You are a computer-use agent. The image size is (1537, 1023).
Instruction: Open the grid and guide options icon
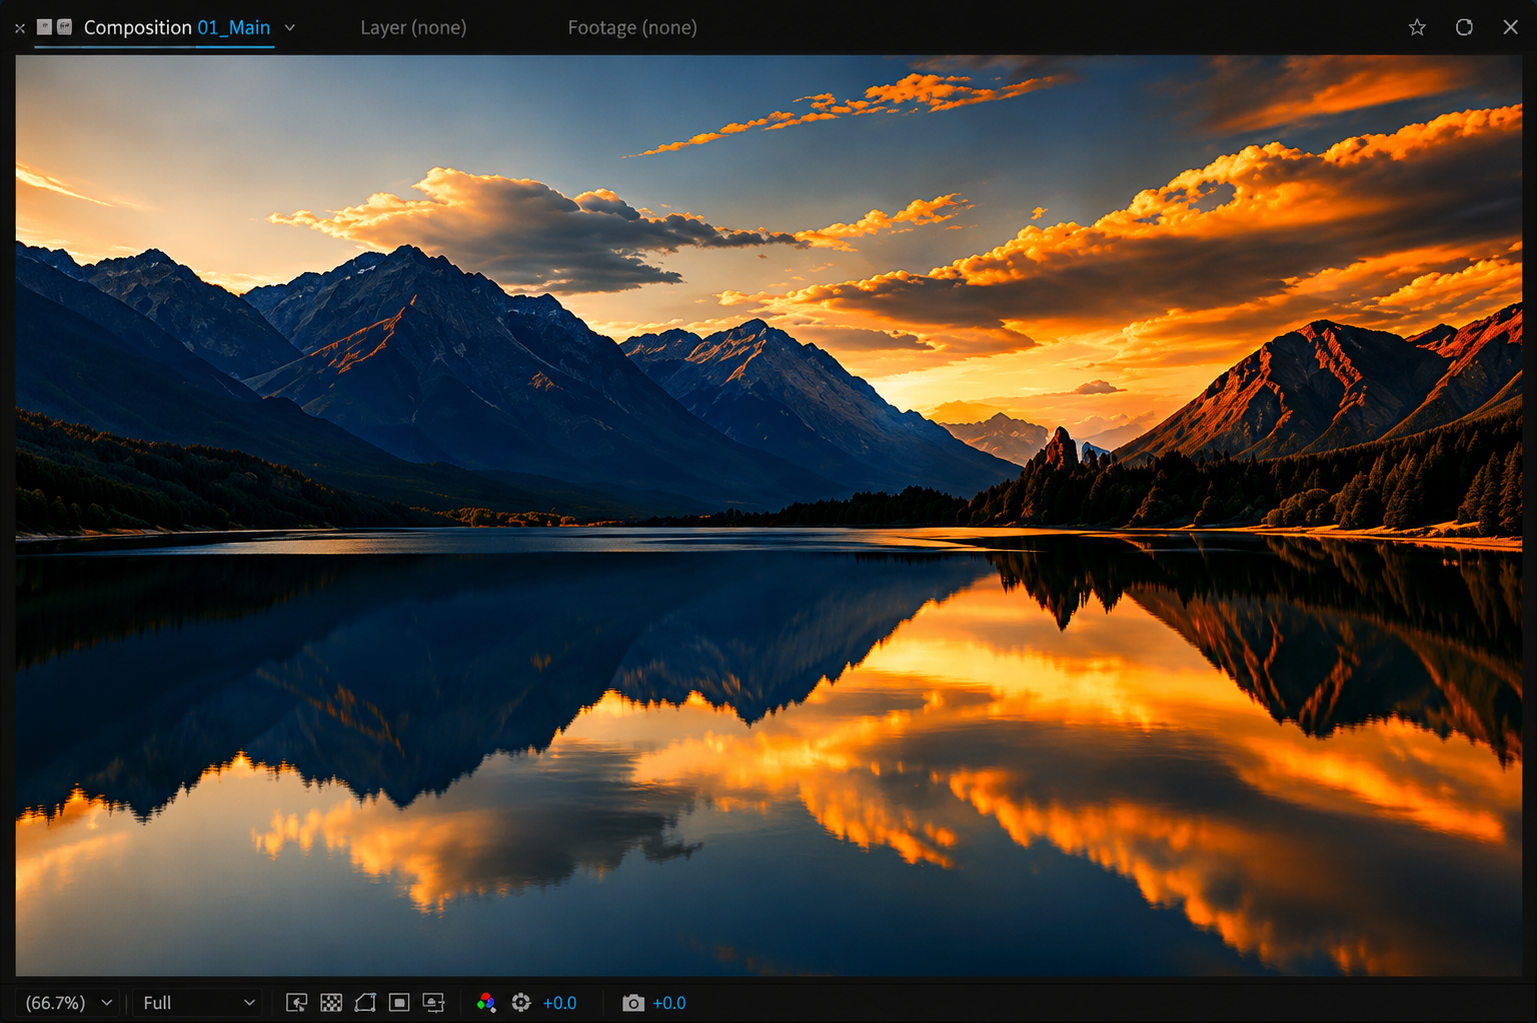coord(434,1003)
